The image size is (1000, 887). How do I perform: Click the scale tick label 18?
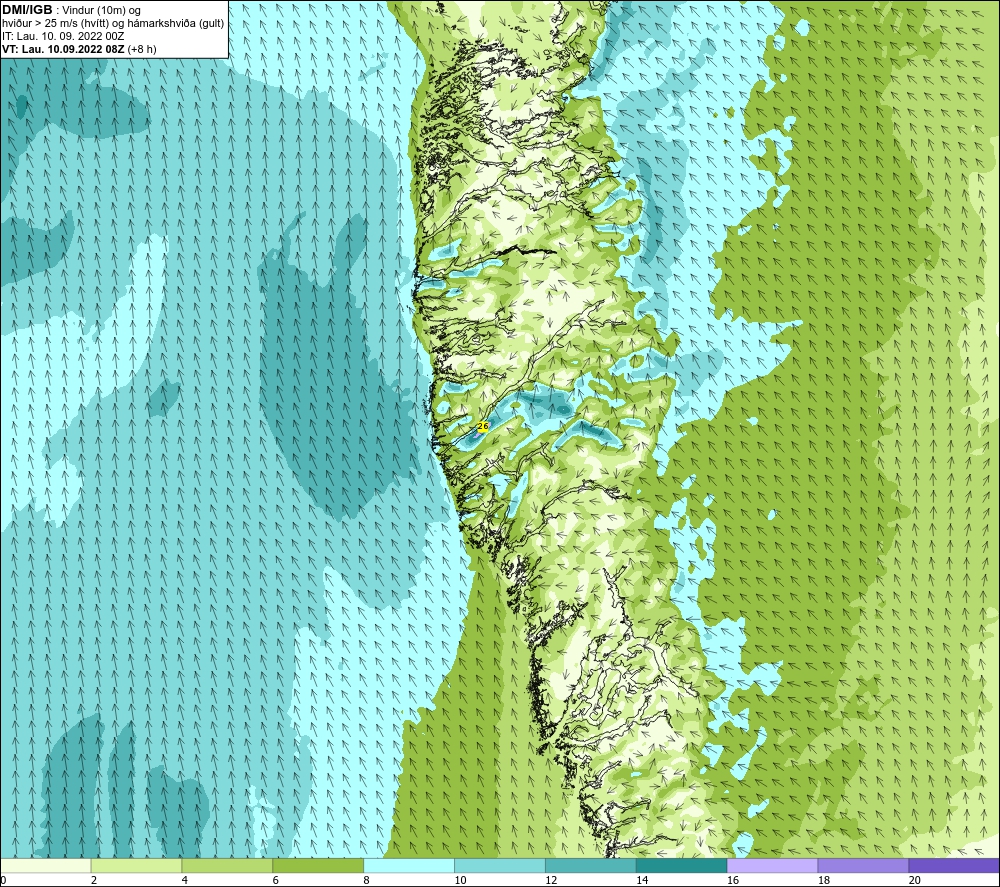(823, 880)
